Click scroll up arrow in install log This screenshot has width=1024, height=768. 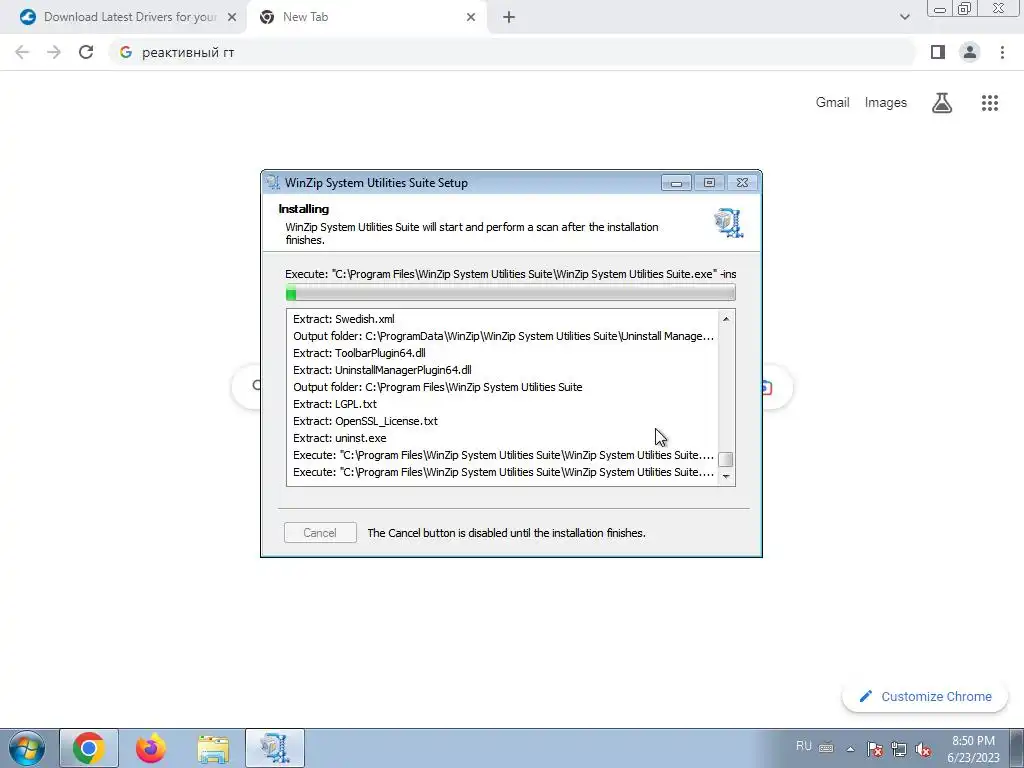pyautogui.click(x=726, y=319)
